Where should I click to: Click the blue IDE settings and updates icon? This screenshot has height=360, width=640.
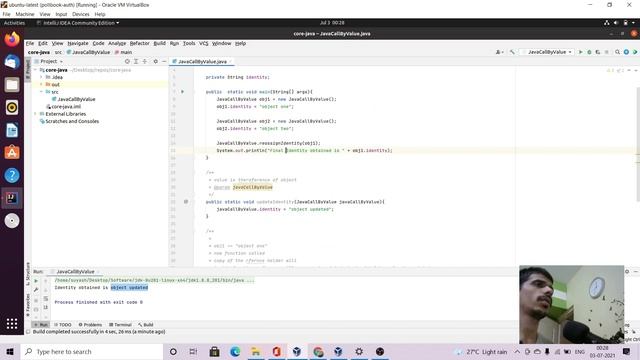626,52
